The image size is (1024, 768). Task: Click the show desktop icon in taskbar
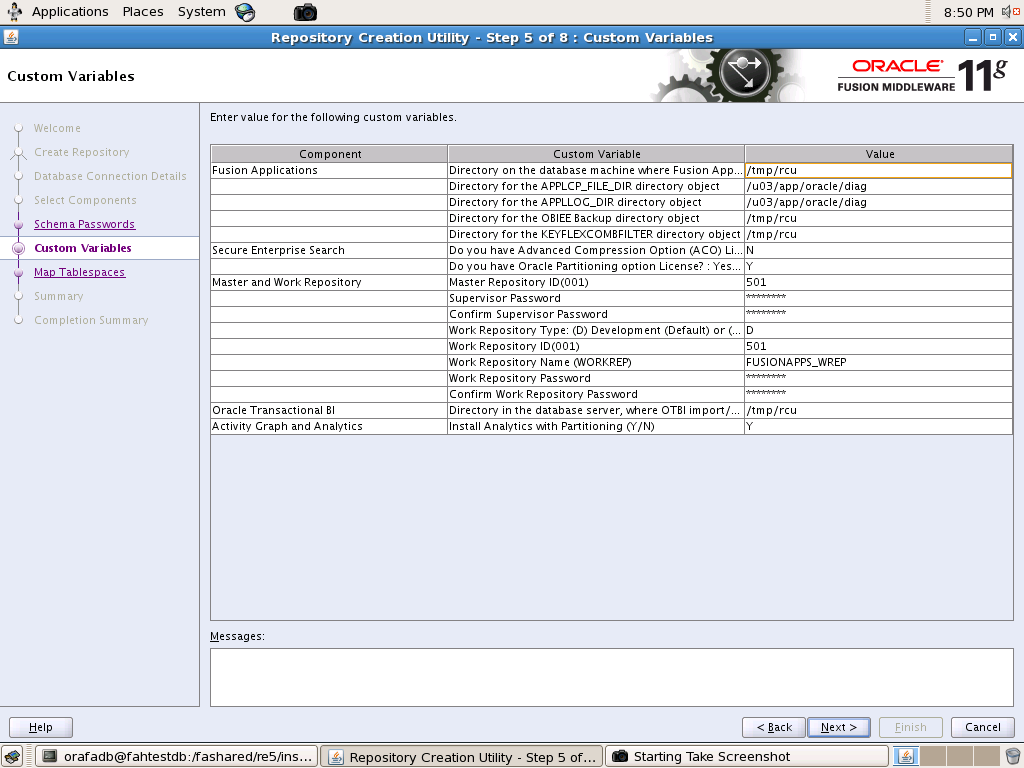point(13,756)
